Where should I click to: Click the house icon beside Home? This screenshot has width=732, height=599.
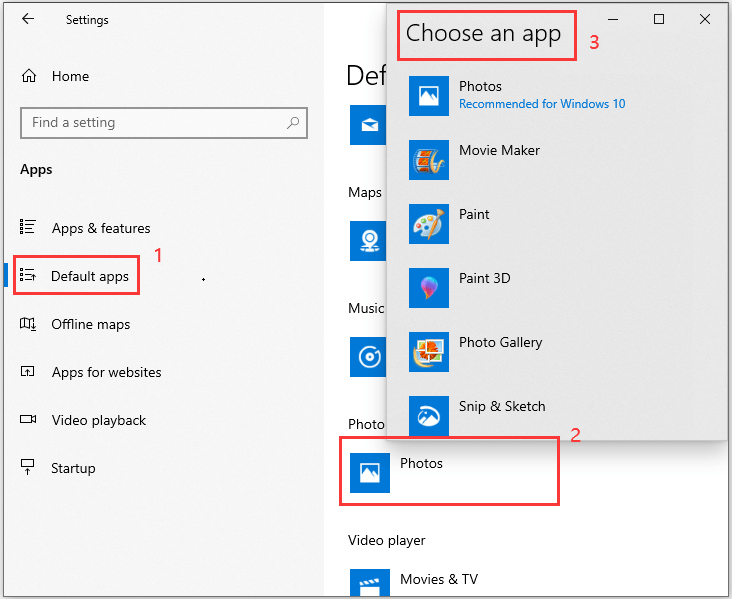pyautogui.click(x=29, y=76)
